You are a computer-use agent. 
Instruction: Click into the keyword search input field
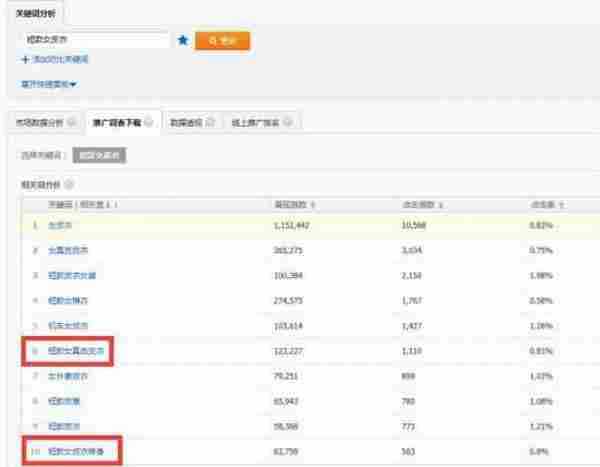pyautogui.click(x=95, y=42)
